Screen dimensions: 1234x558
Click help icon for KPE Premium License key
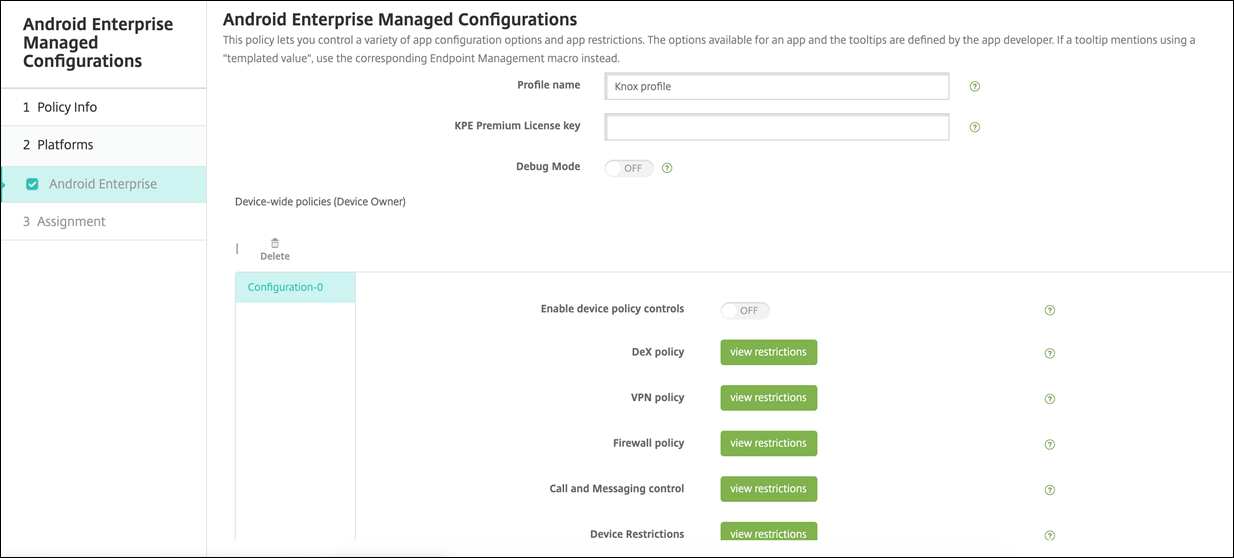(x=975, y=128)
